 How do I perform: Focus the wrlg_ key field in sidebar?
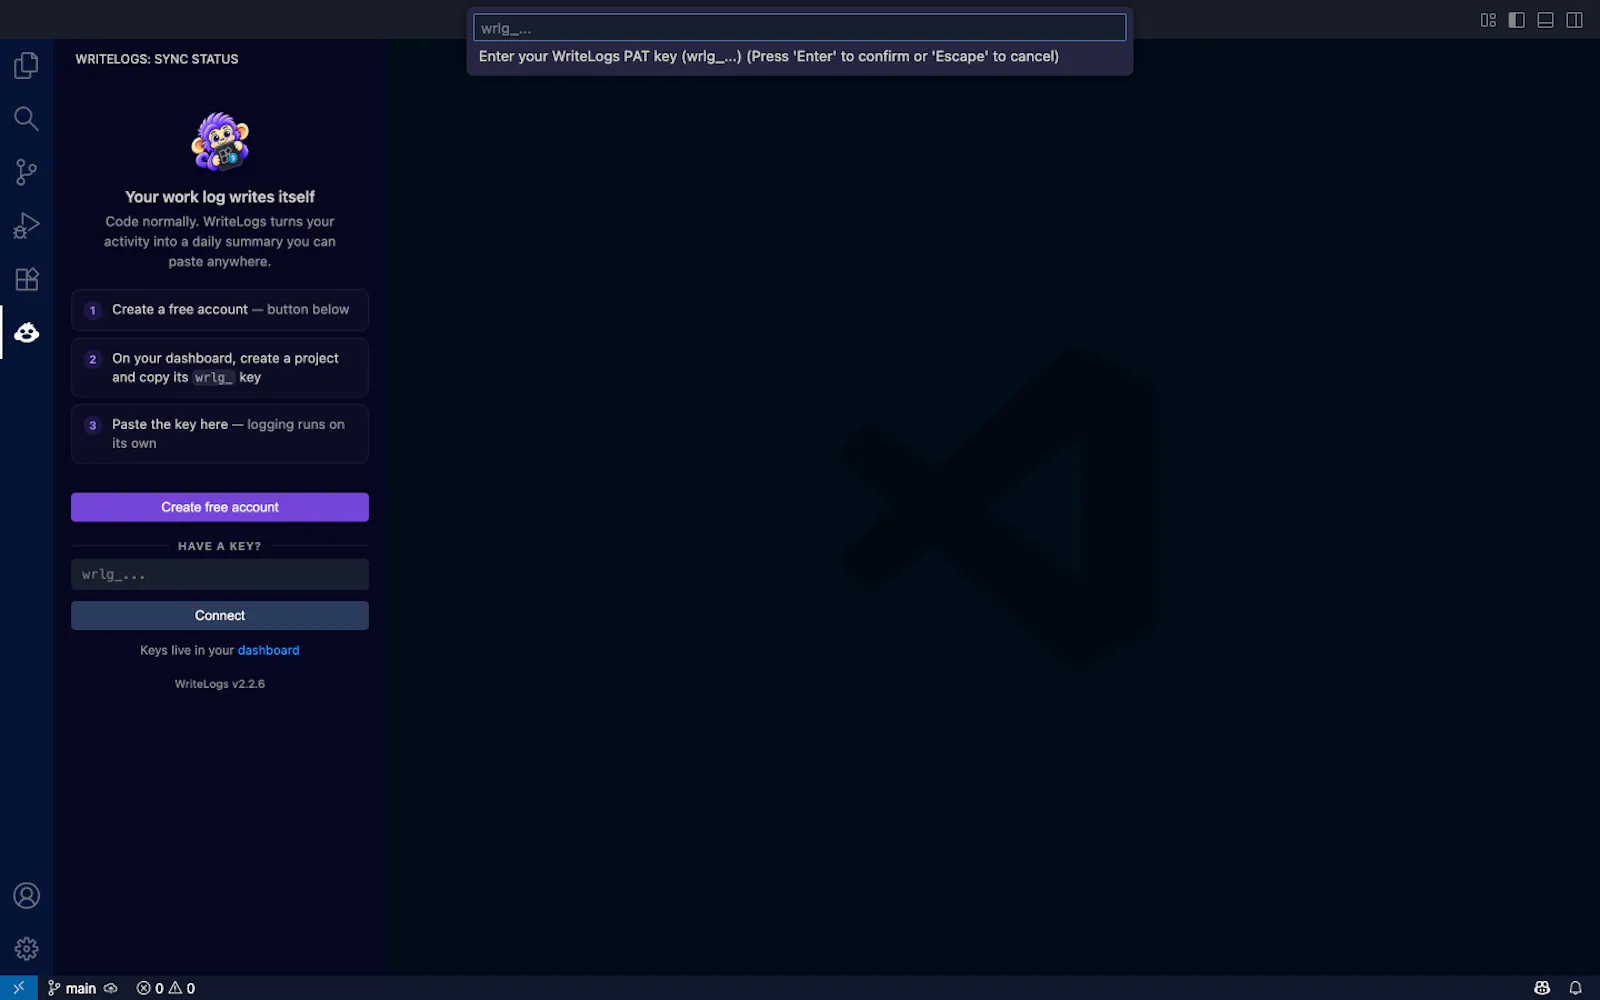[220, 574]
